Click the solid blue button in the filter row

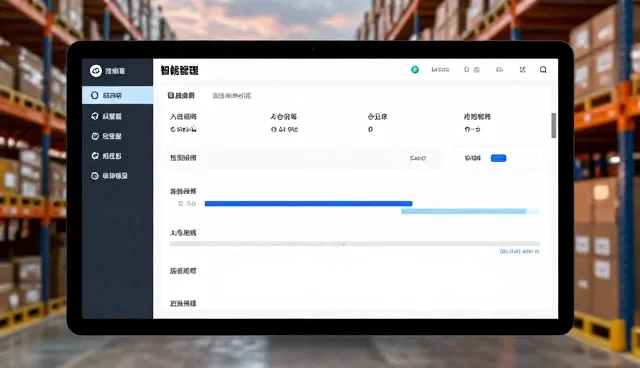[498, 158]
